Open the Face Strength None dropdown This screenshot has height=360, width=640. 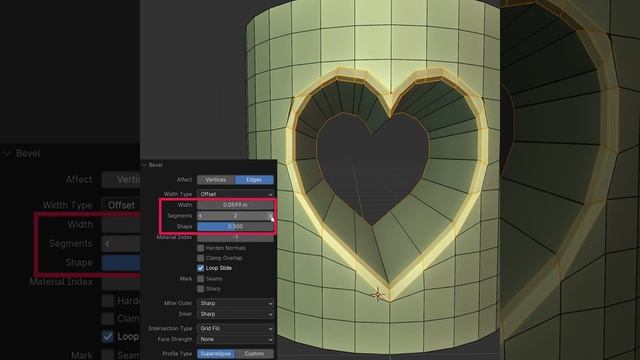tap(235, 339)
